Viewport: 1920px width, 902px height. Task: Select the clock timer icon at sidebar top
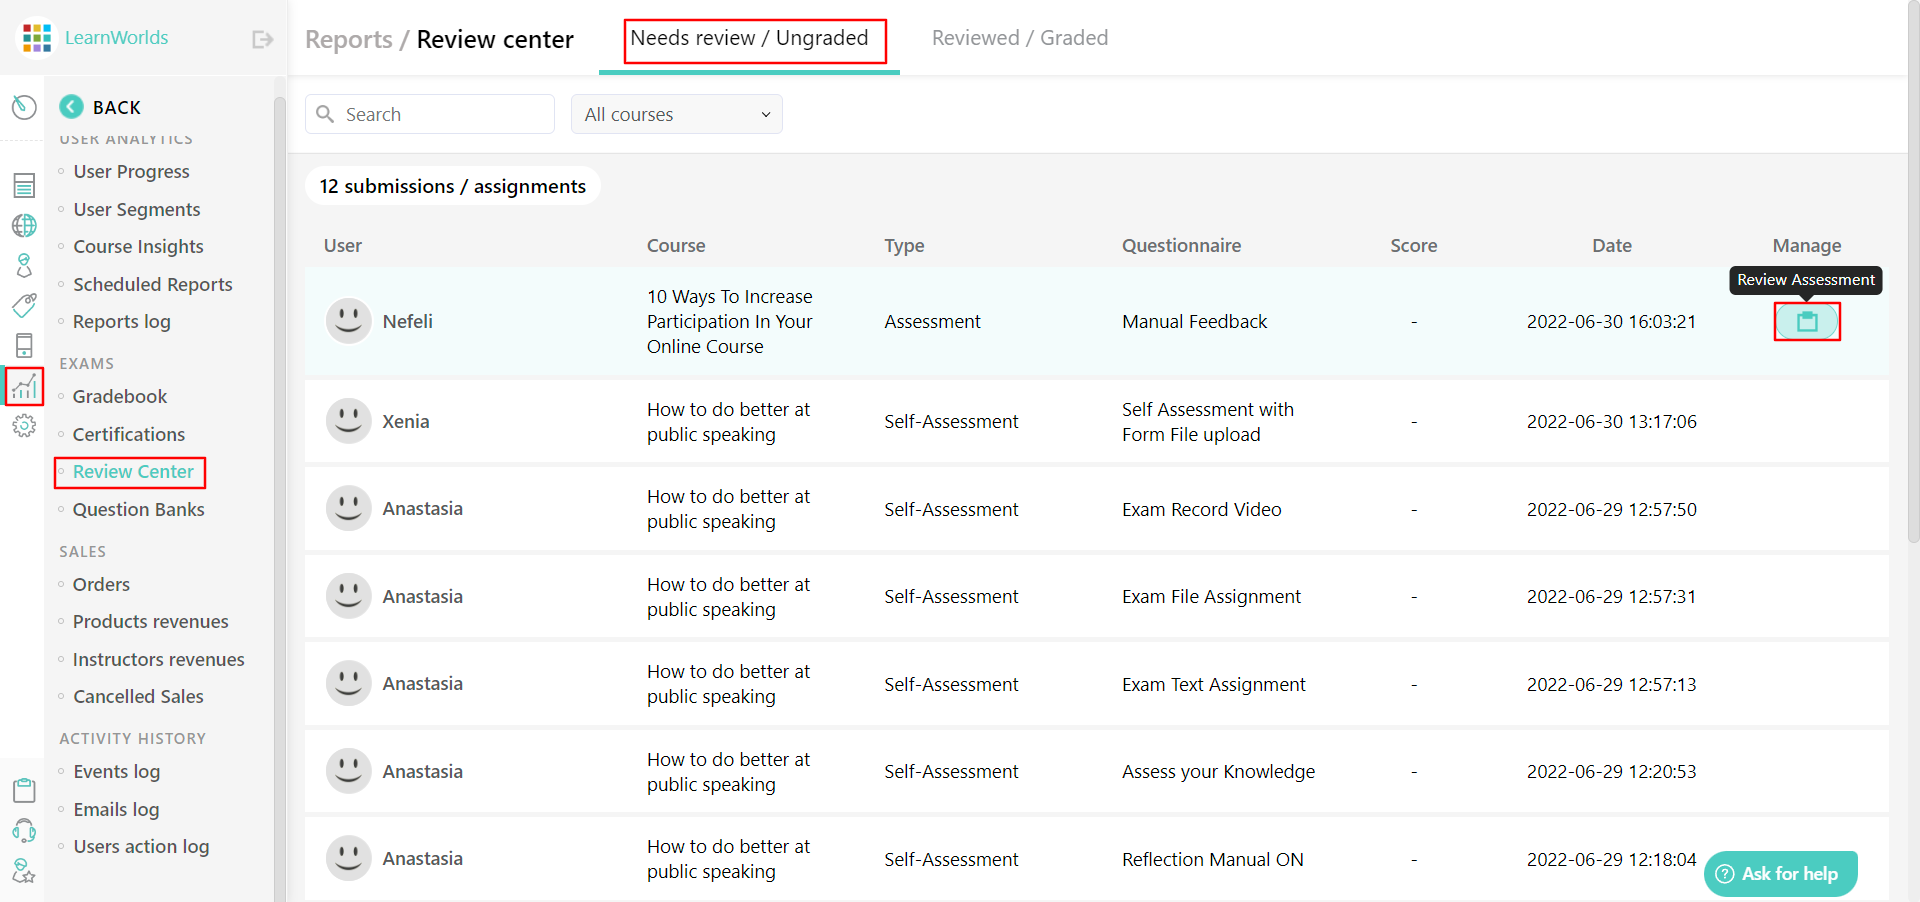pos(24,107)
